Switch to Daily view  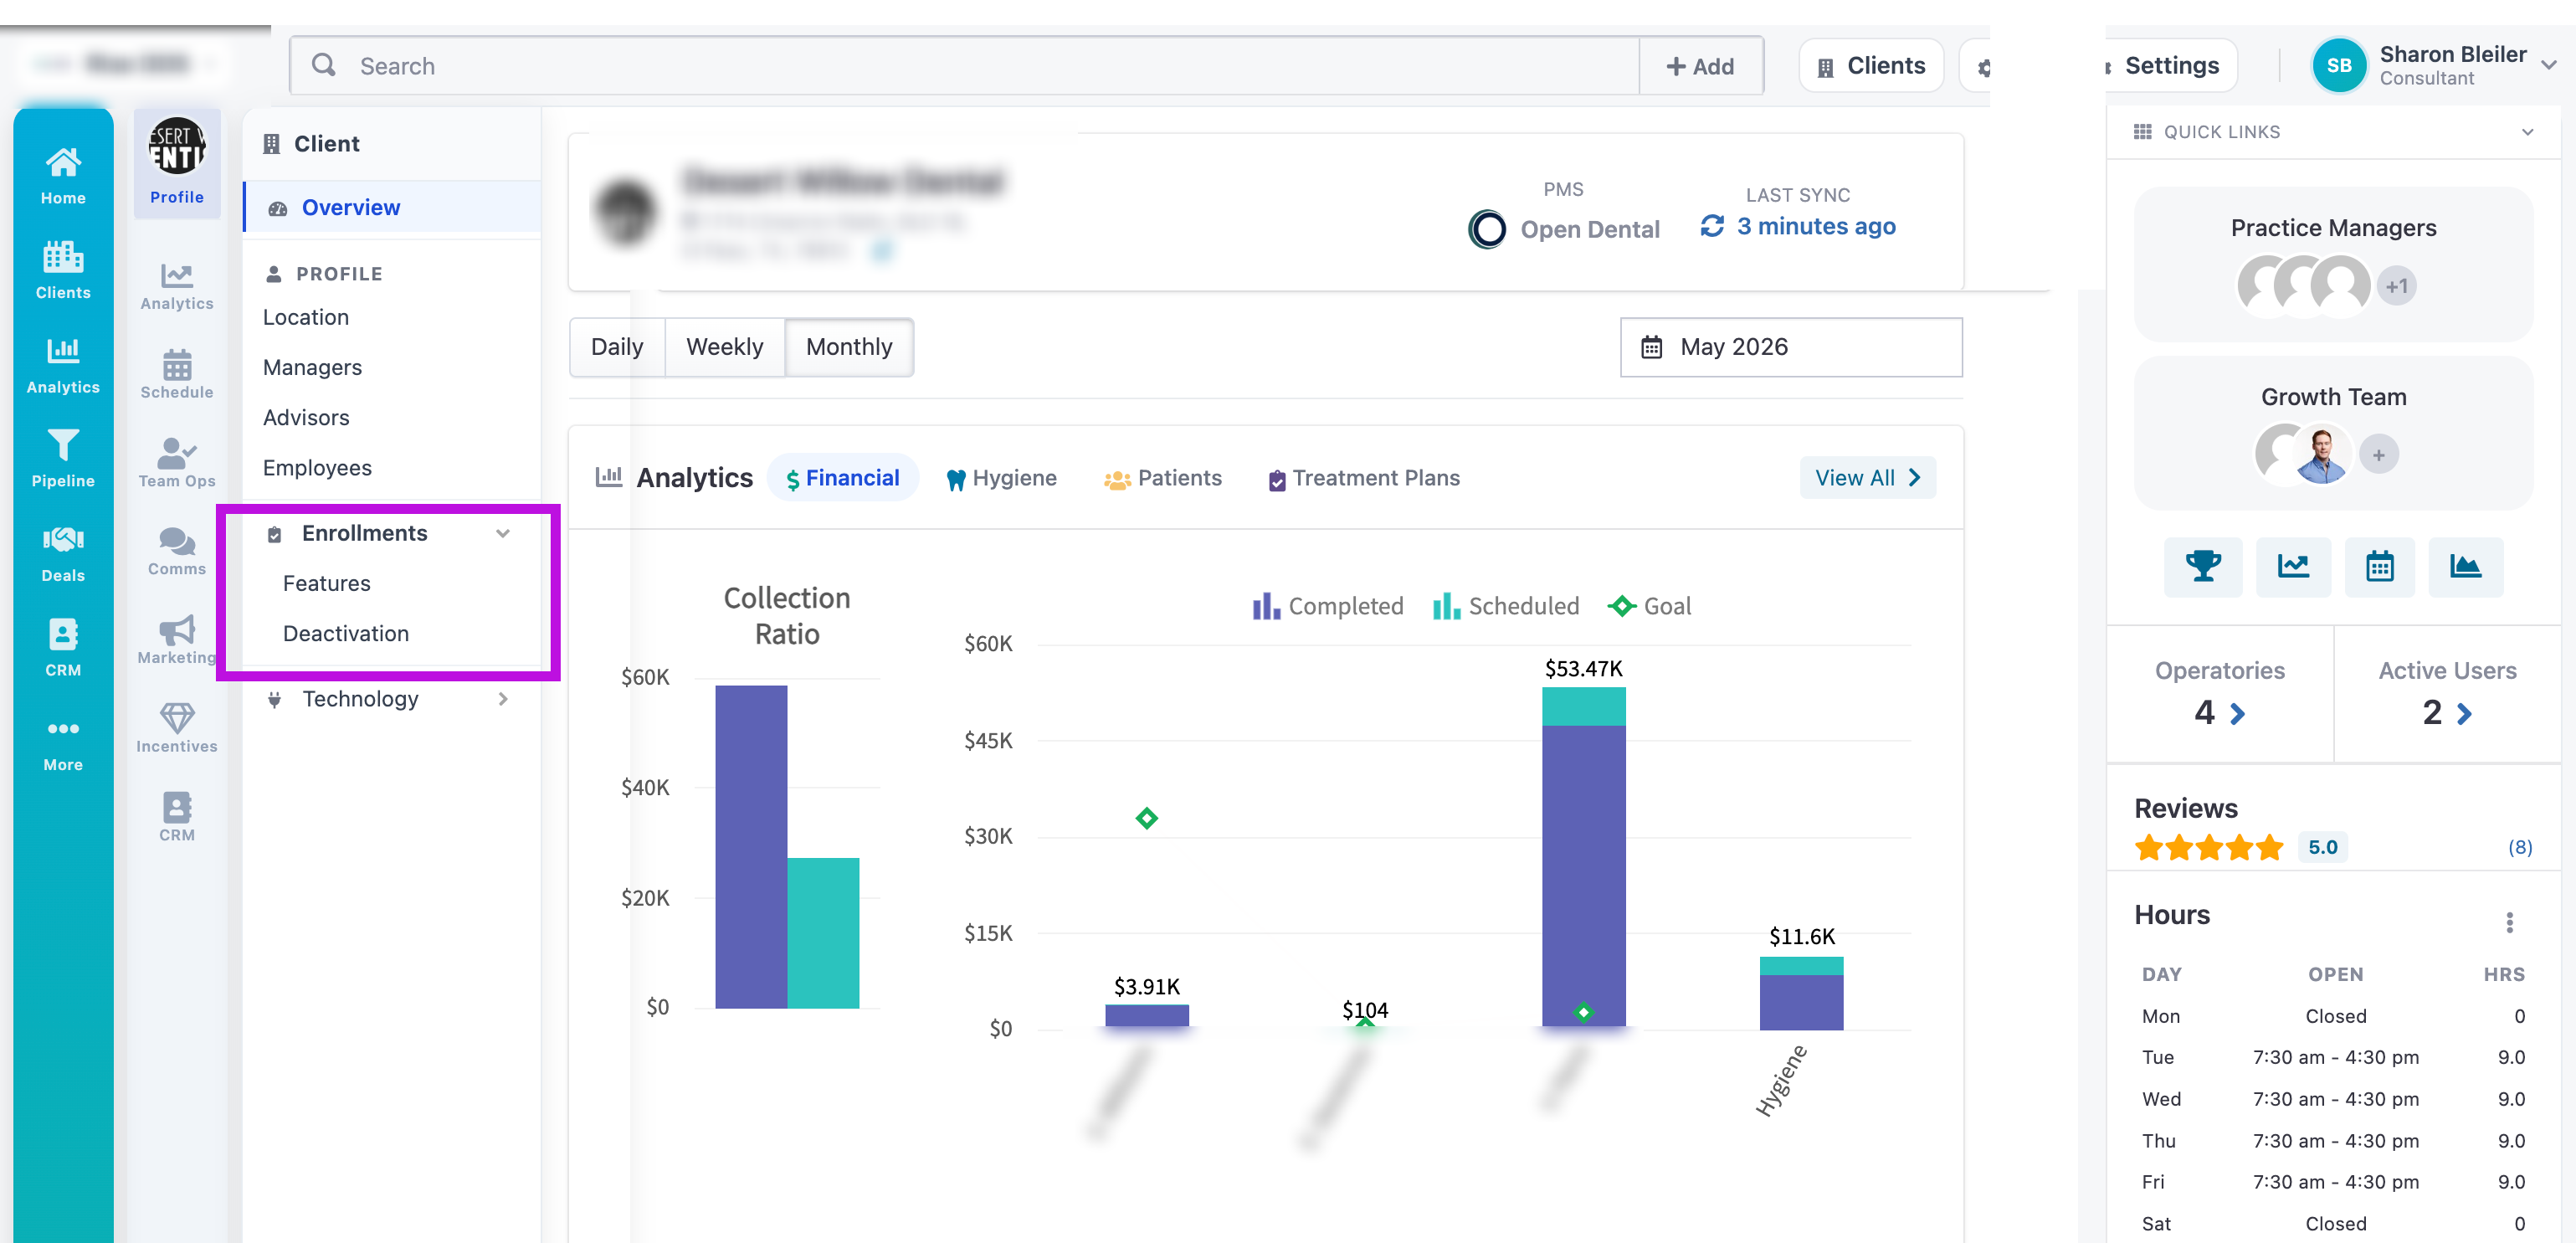[617, 347]
